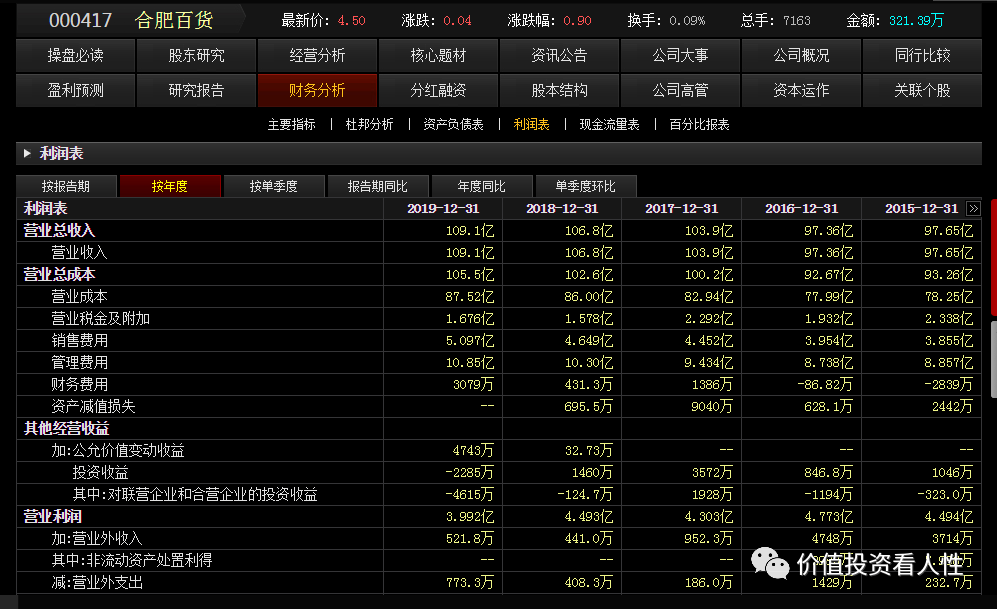997x609 pixels.
Task: Open the 研究报告 section
Action: [x=196, y=90]
